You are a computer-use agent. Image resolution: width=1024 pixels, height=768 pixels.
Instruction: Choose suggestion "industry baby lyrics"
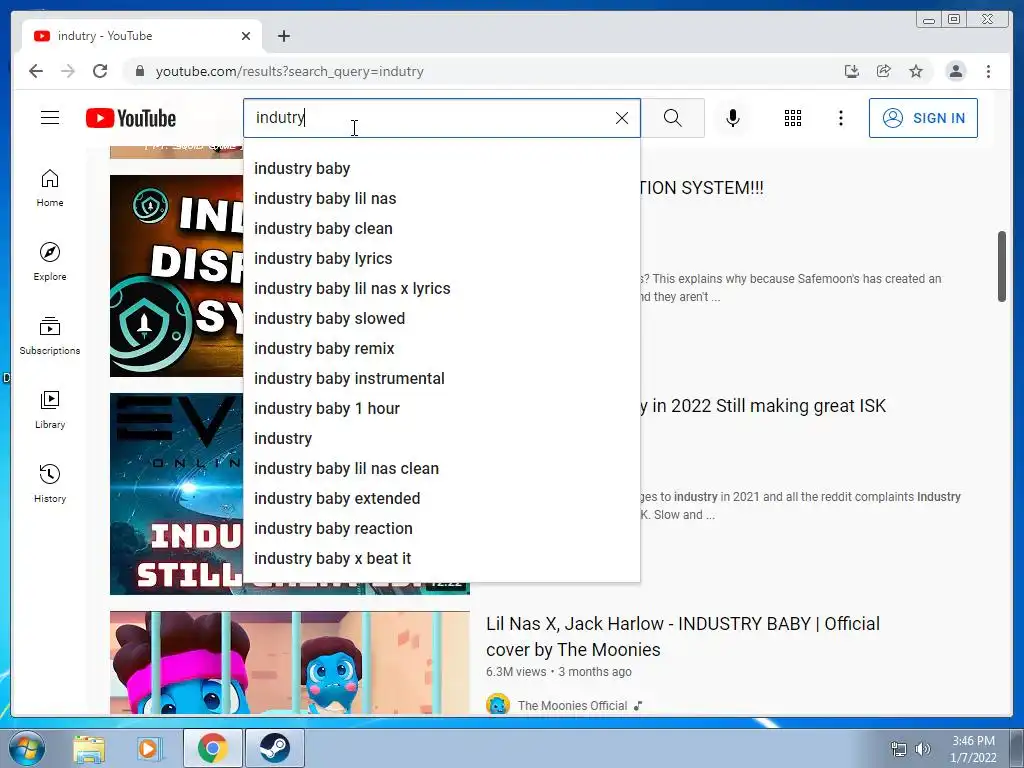pyautogui.click(x=441, y=259)
